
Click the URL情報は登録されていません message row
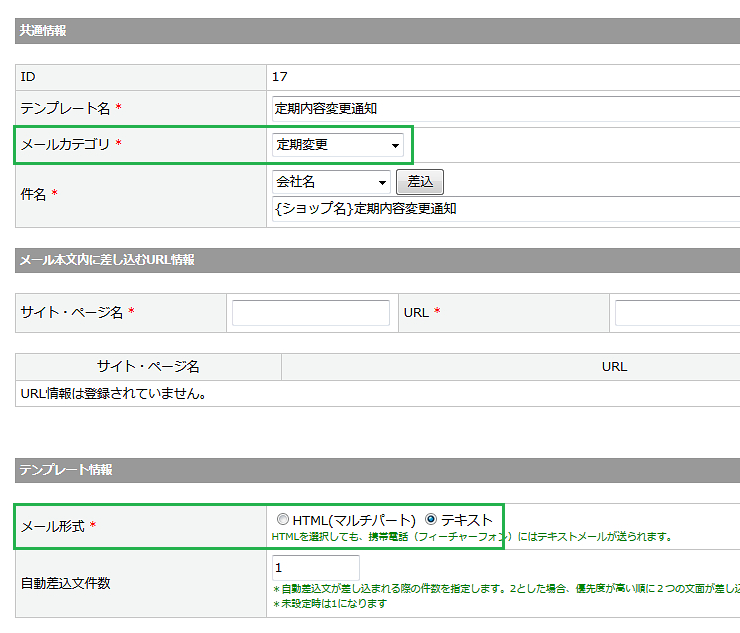coord(114,393)
